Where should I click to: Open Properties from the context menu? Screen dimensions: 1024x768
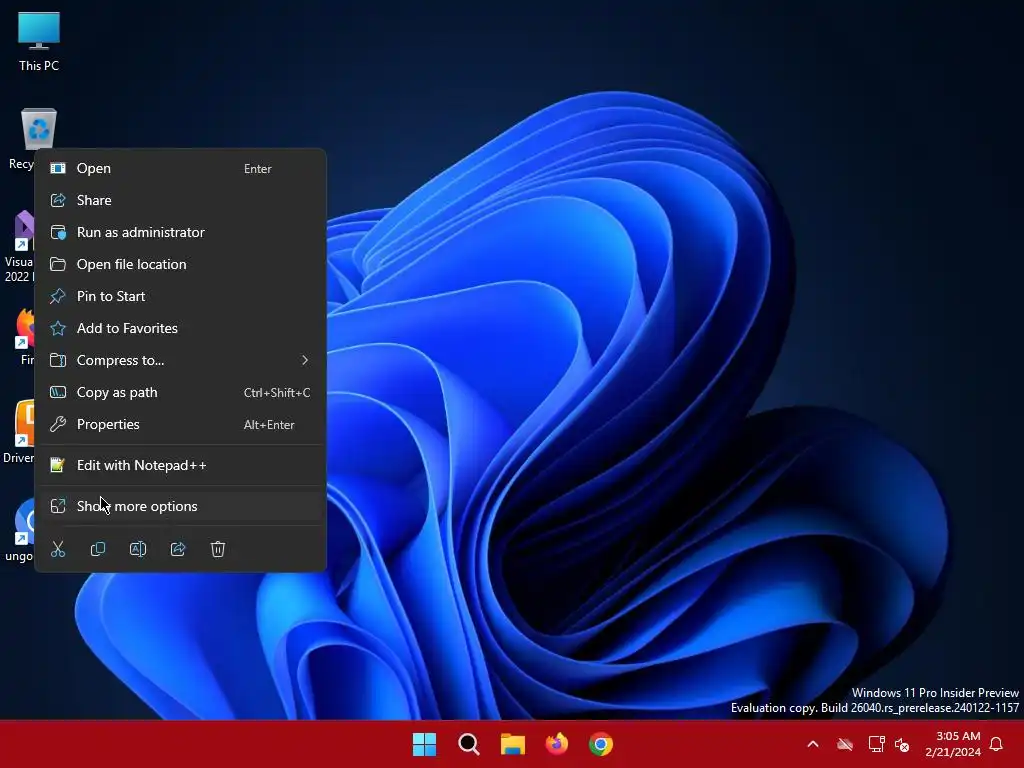(x=180, y=424)
